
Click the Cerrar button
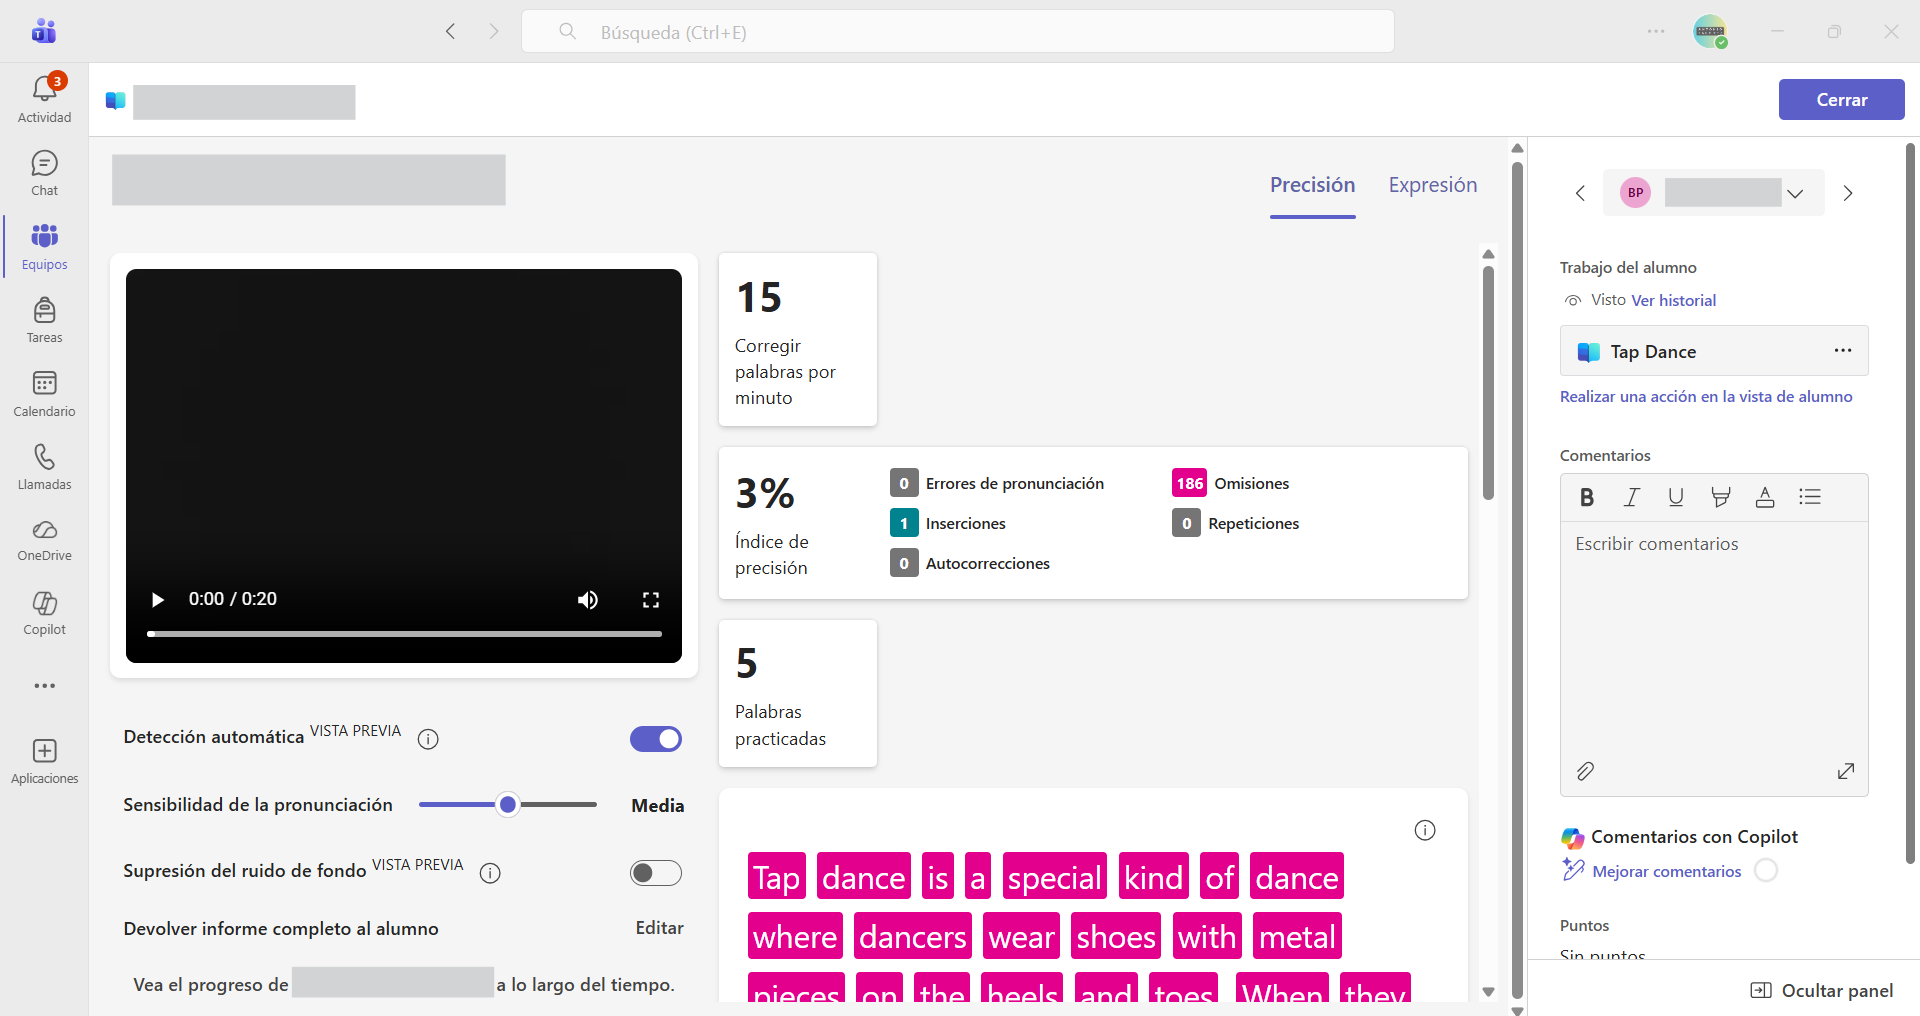[1841, 100]
